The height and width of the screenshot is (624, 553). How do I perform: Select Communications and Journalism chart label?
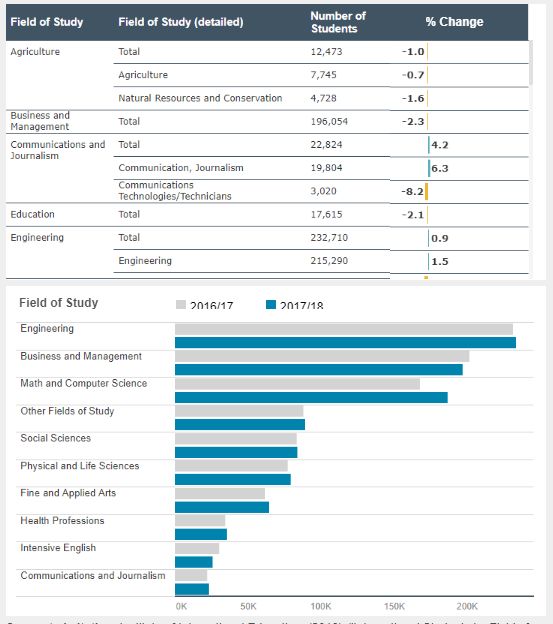click(93, 575)
